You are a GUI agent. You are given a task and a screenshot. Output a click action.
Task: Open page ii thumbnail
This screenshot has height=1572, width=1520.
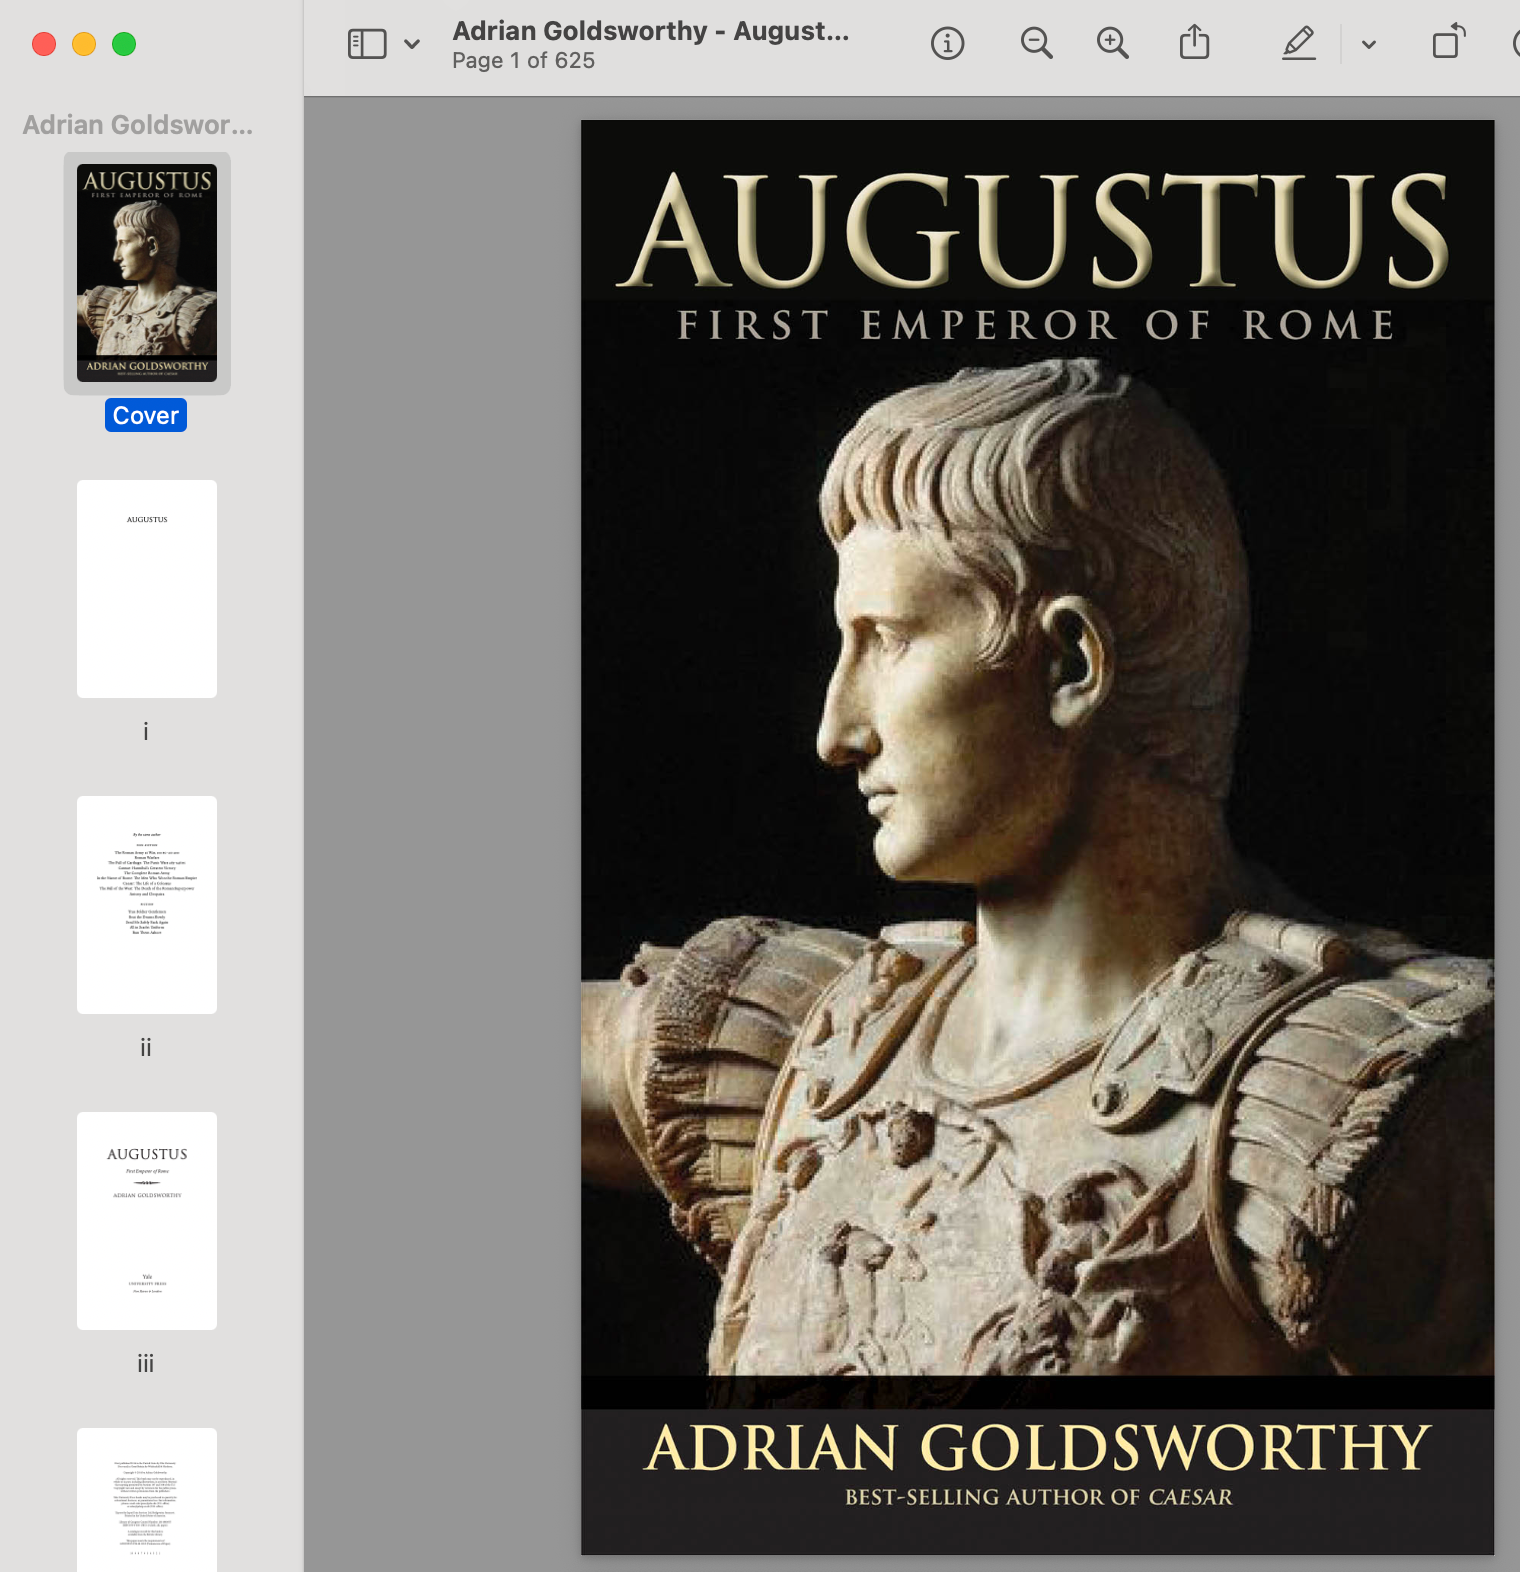point(147,905)
